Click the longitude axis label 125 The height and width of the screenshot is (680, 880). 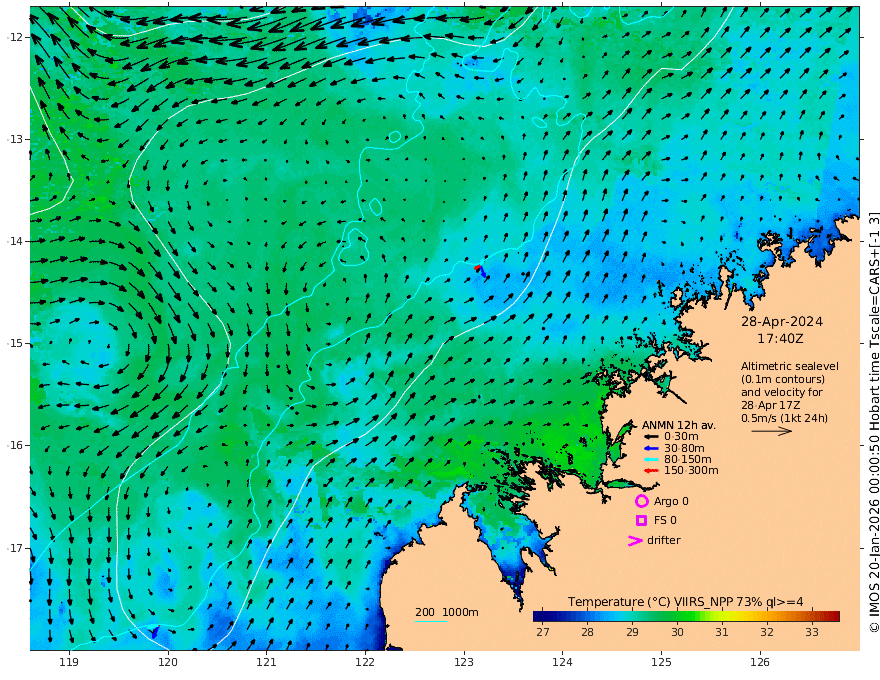pyautogui.click(x=661, y=662)
